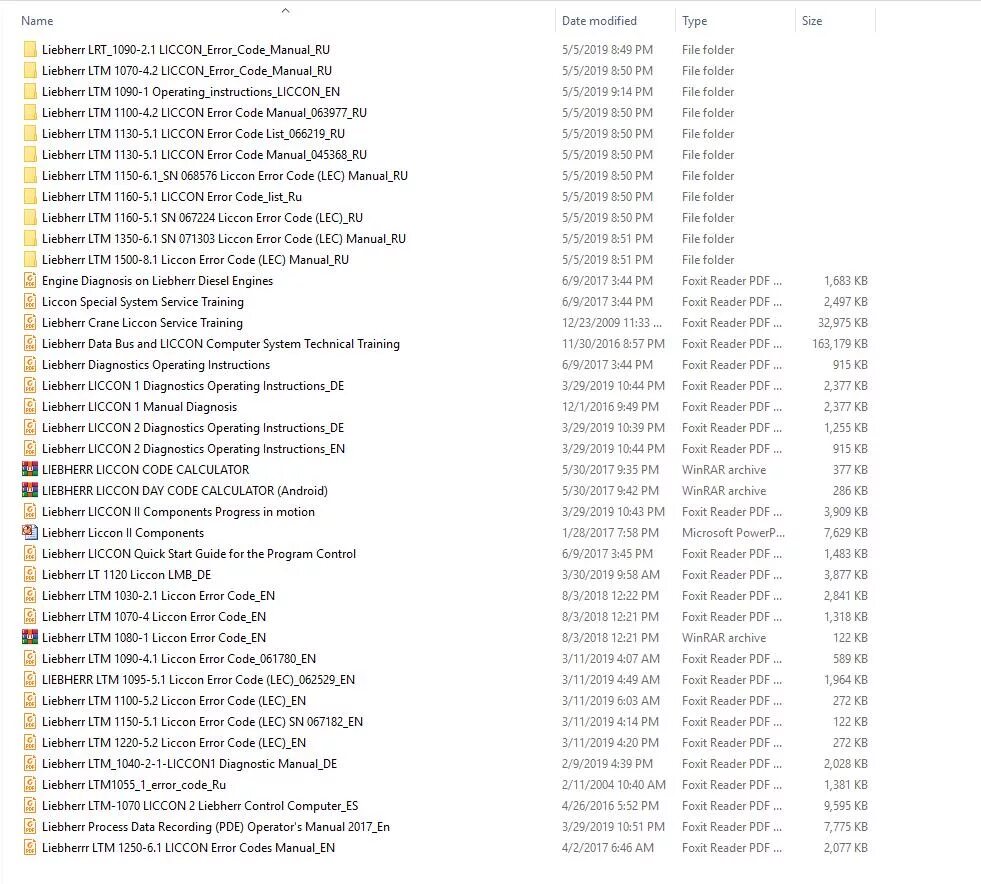Screen dimensions: 981x884
Task: Click folder icon for Liebherr LRT_1090-2.1 LICCON_Error_Code_Manual_RU
Action: (29, 49)
